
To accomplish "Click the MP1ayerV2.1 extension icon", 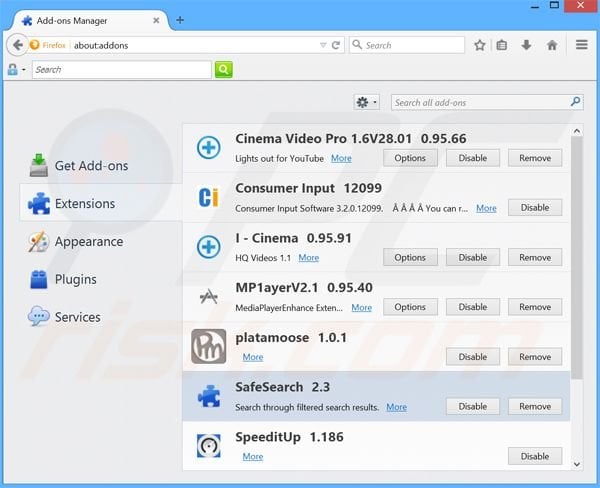I will (209, 296).
